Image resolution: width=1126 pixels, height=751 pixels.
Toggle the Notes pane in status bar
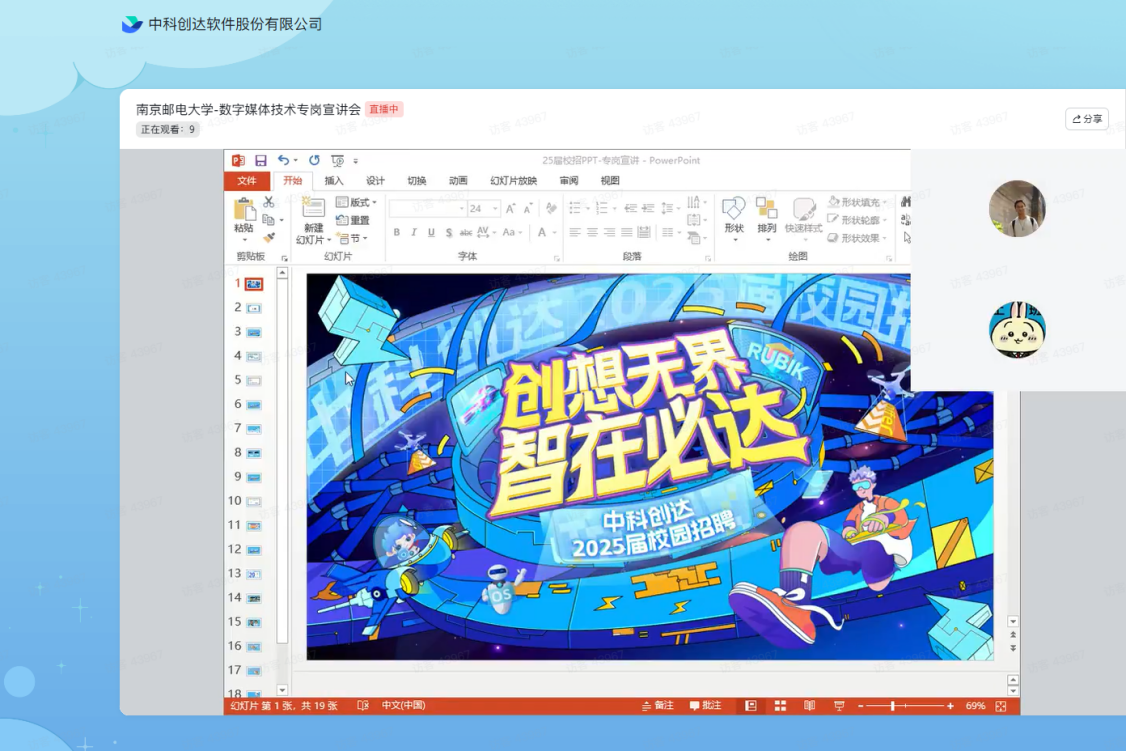pos(657,706)
